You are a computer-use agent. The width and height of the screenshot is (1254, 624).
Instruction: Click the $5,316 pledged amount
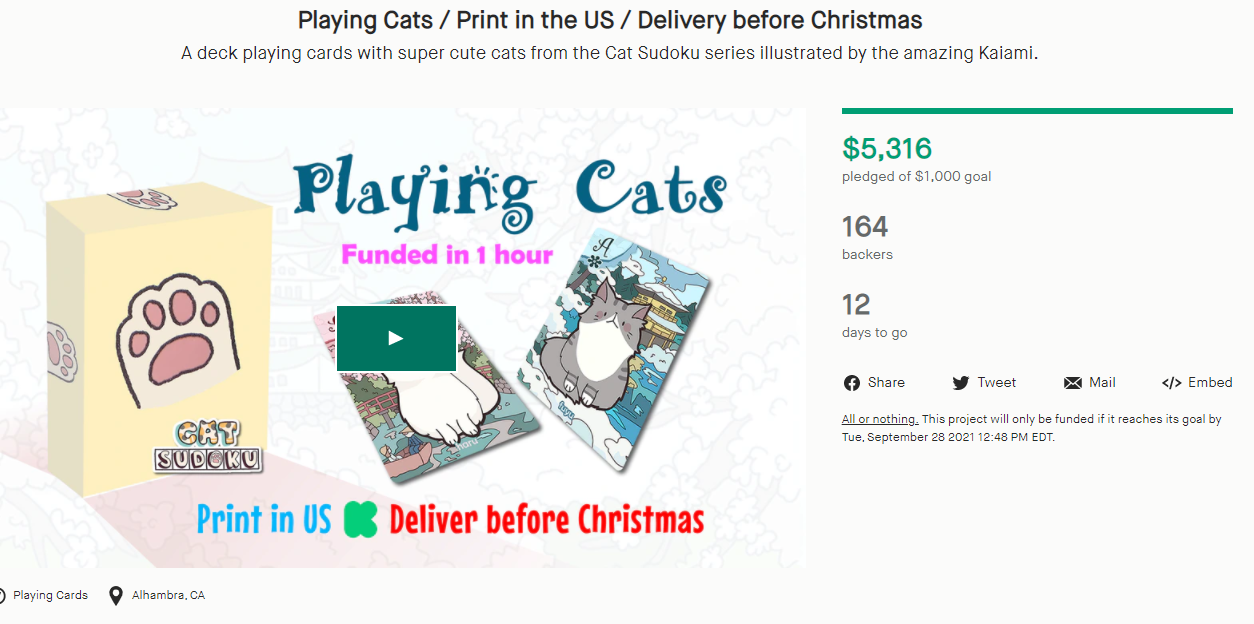[x=887, y=149]
